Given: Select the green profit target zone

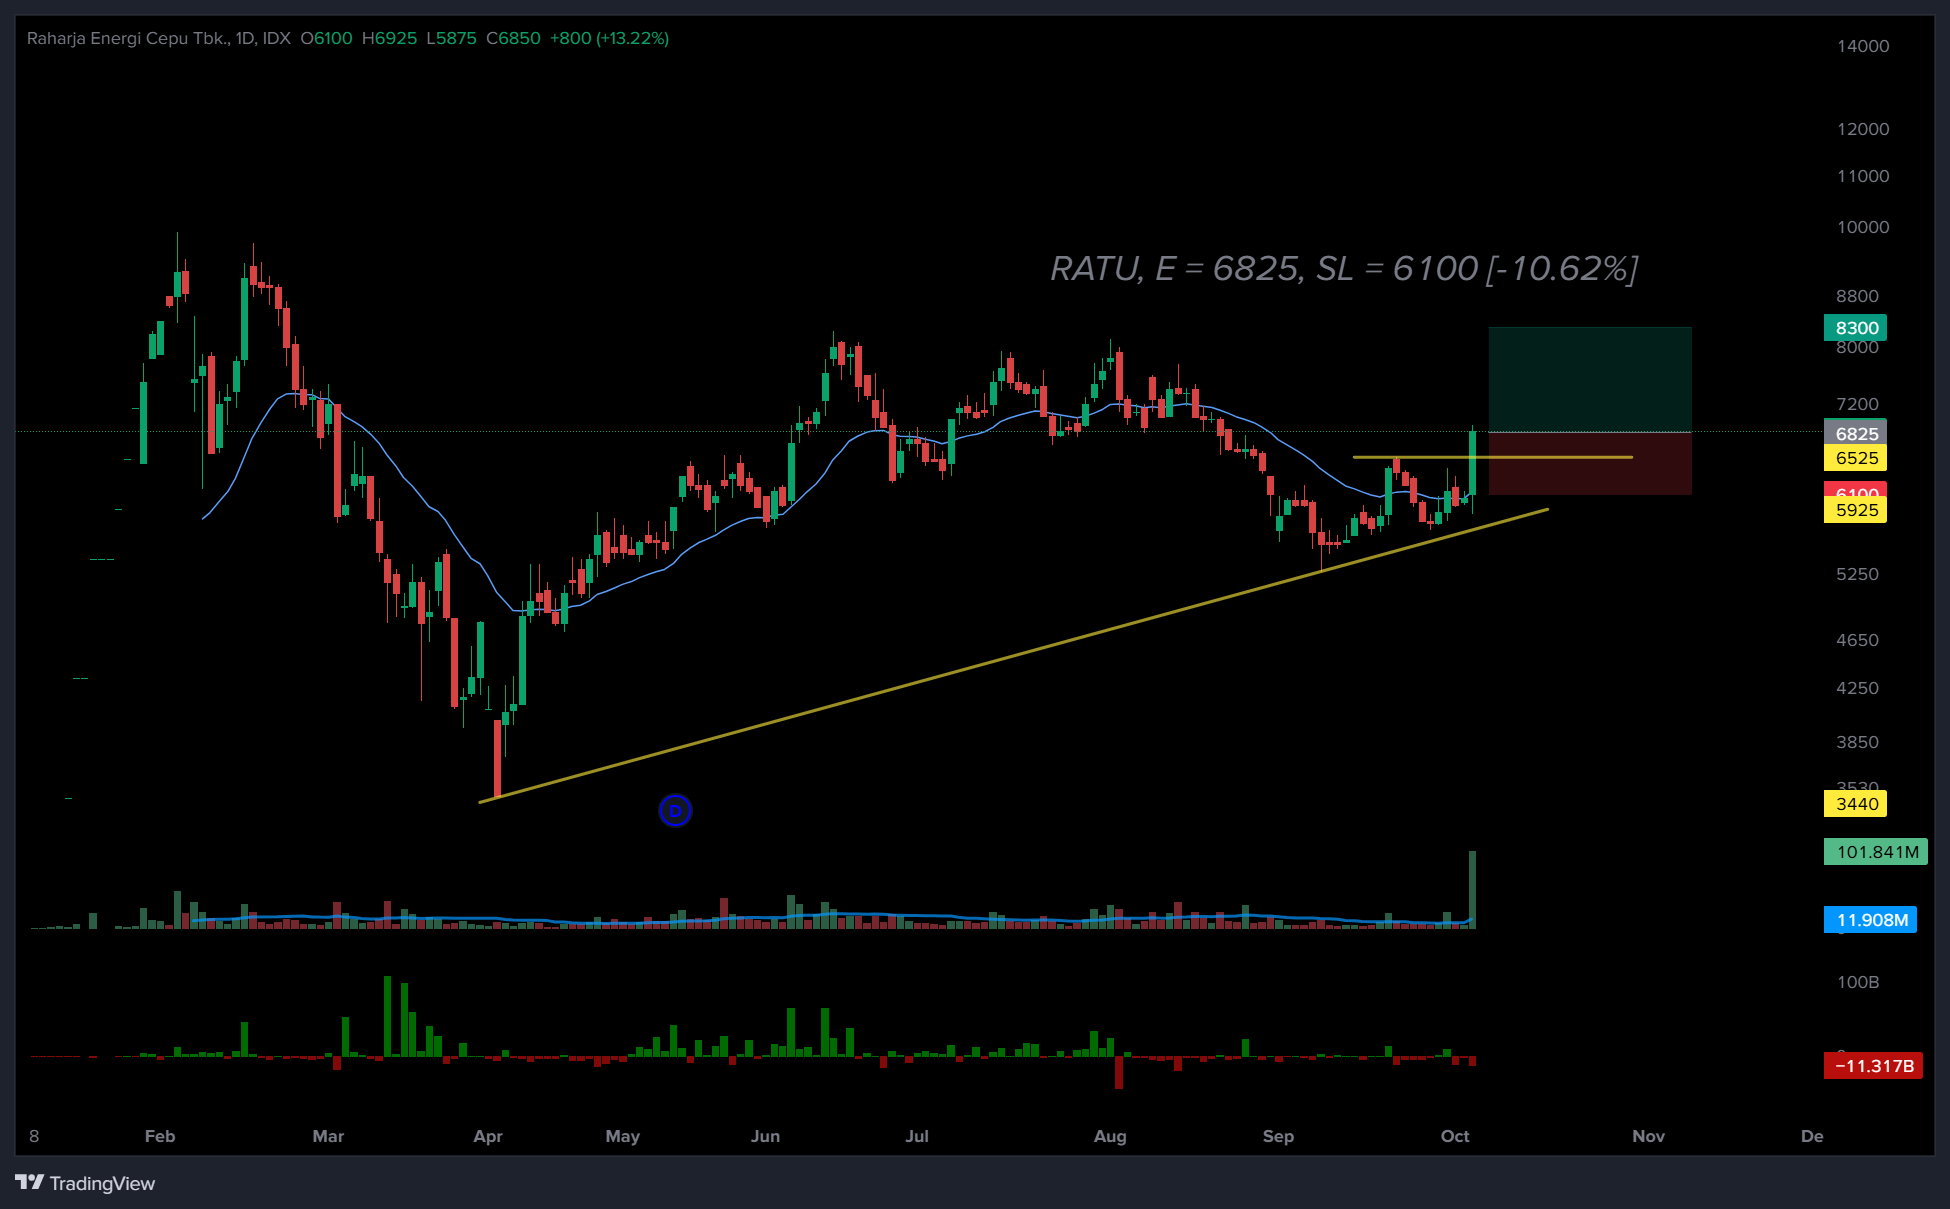Looking at the screenshot, I should pos(1590,380).
